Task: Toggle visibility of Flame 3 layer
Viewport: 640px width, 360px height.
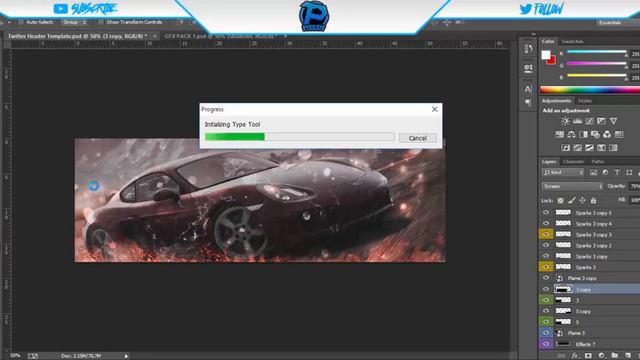Action: (546, 333)
